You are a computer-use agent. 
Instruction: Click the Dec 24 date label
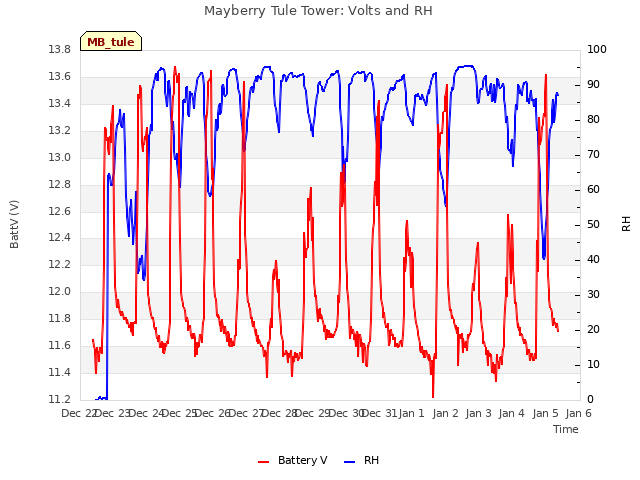point(146,413)
